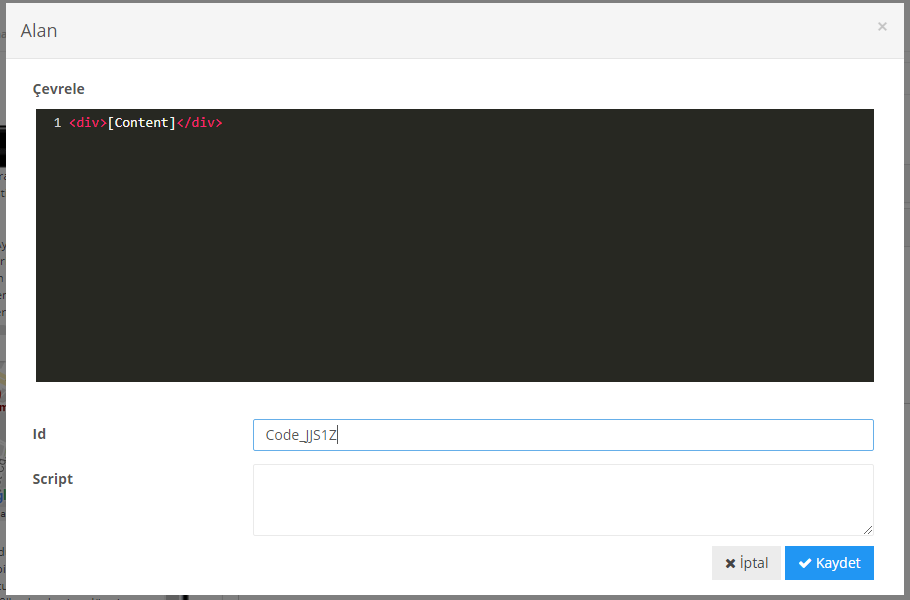Focus the Id field containing Code_JJS1Z
Screen dimensions: 910x600
point(562,435)
